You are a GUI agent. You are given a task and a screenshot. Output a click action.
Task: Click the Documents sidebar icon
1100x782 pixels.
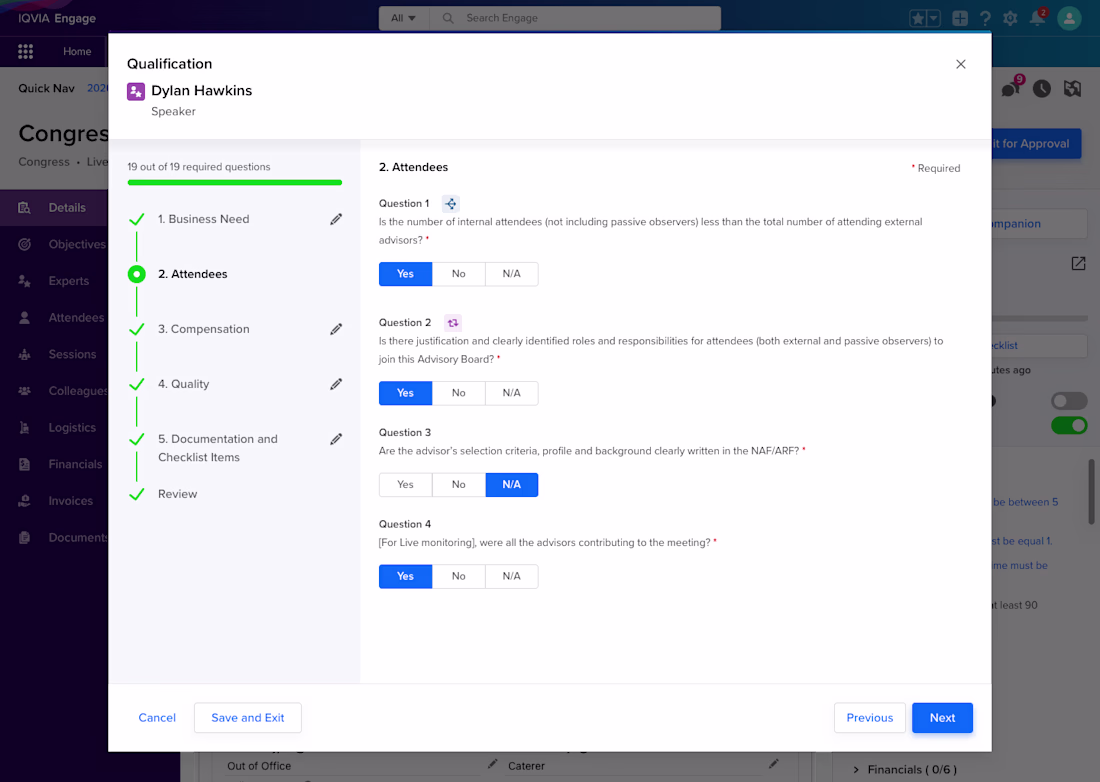(x=25, y=537)
